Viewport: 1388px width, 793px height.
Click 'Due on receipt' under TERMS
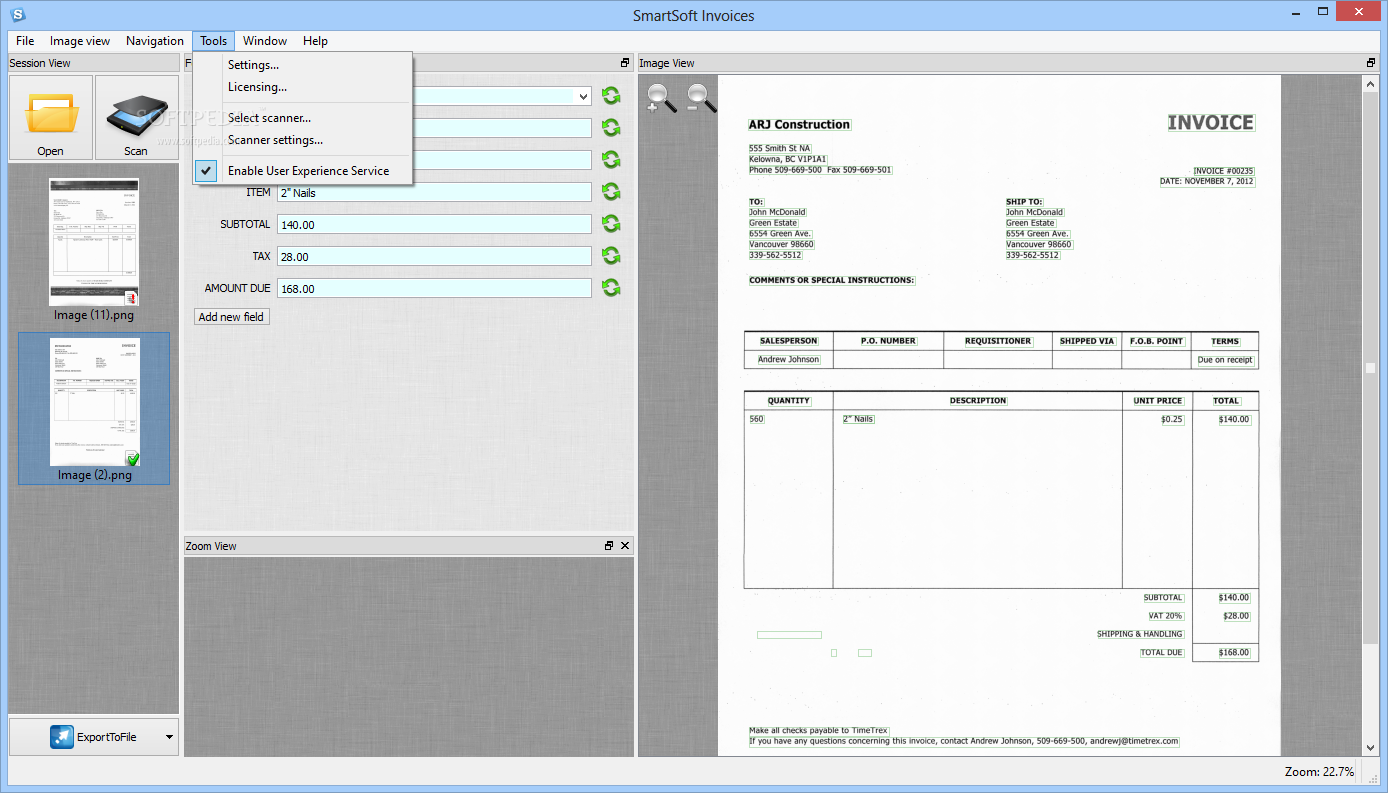click(x=1225, y=360)
